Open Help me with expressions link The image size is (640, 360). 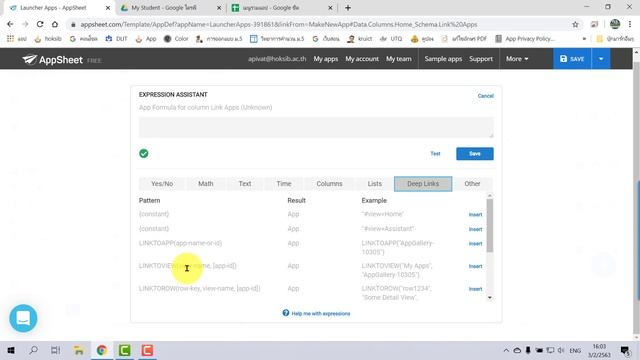coord(320,313)
